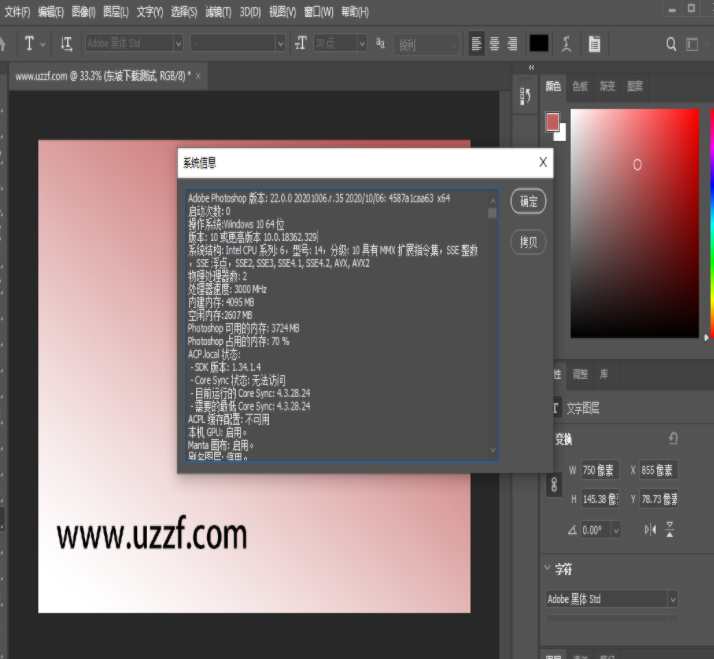714x659 pixels.
Task: Click the W width field 750 像素
Action: point(600,470)
